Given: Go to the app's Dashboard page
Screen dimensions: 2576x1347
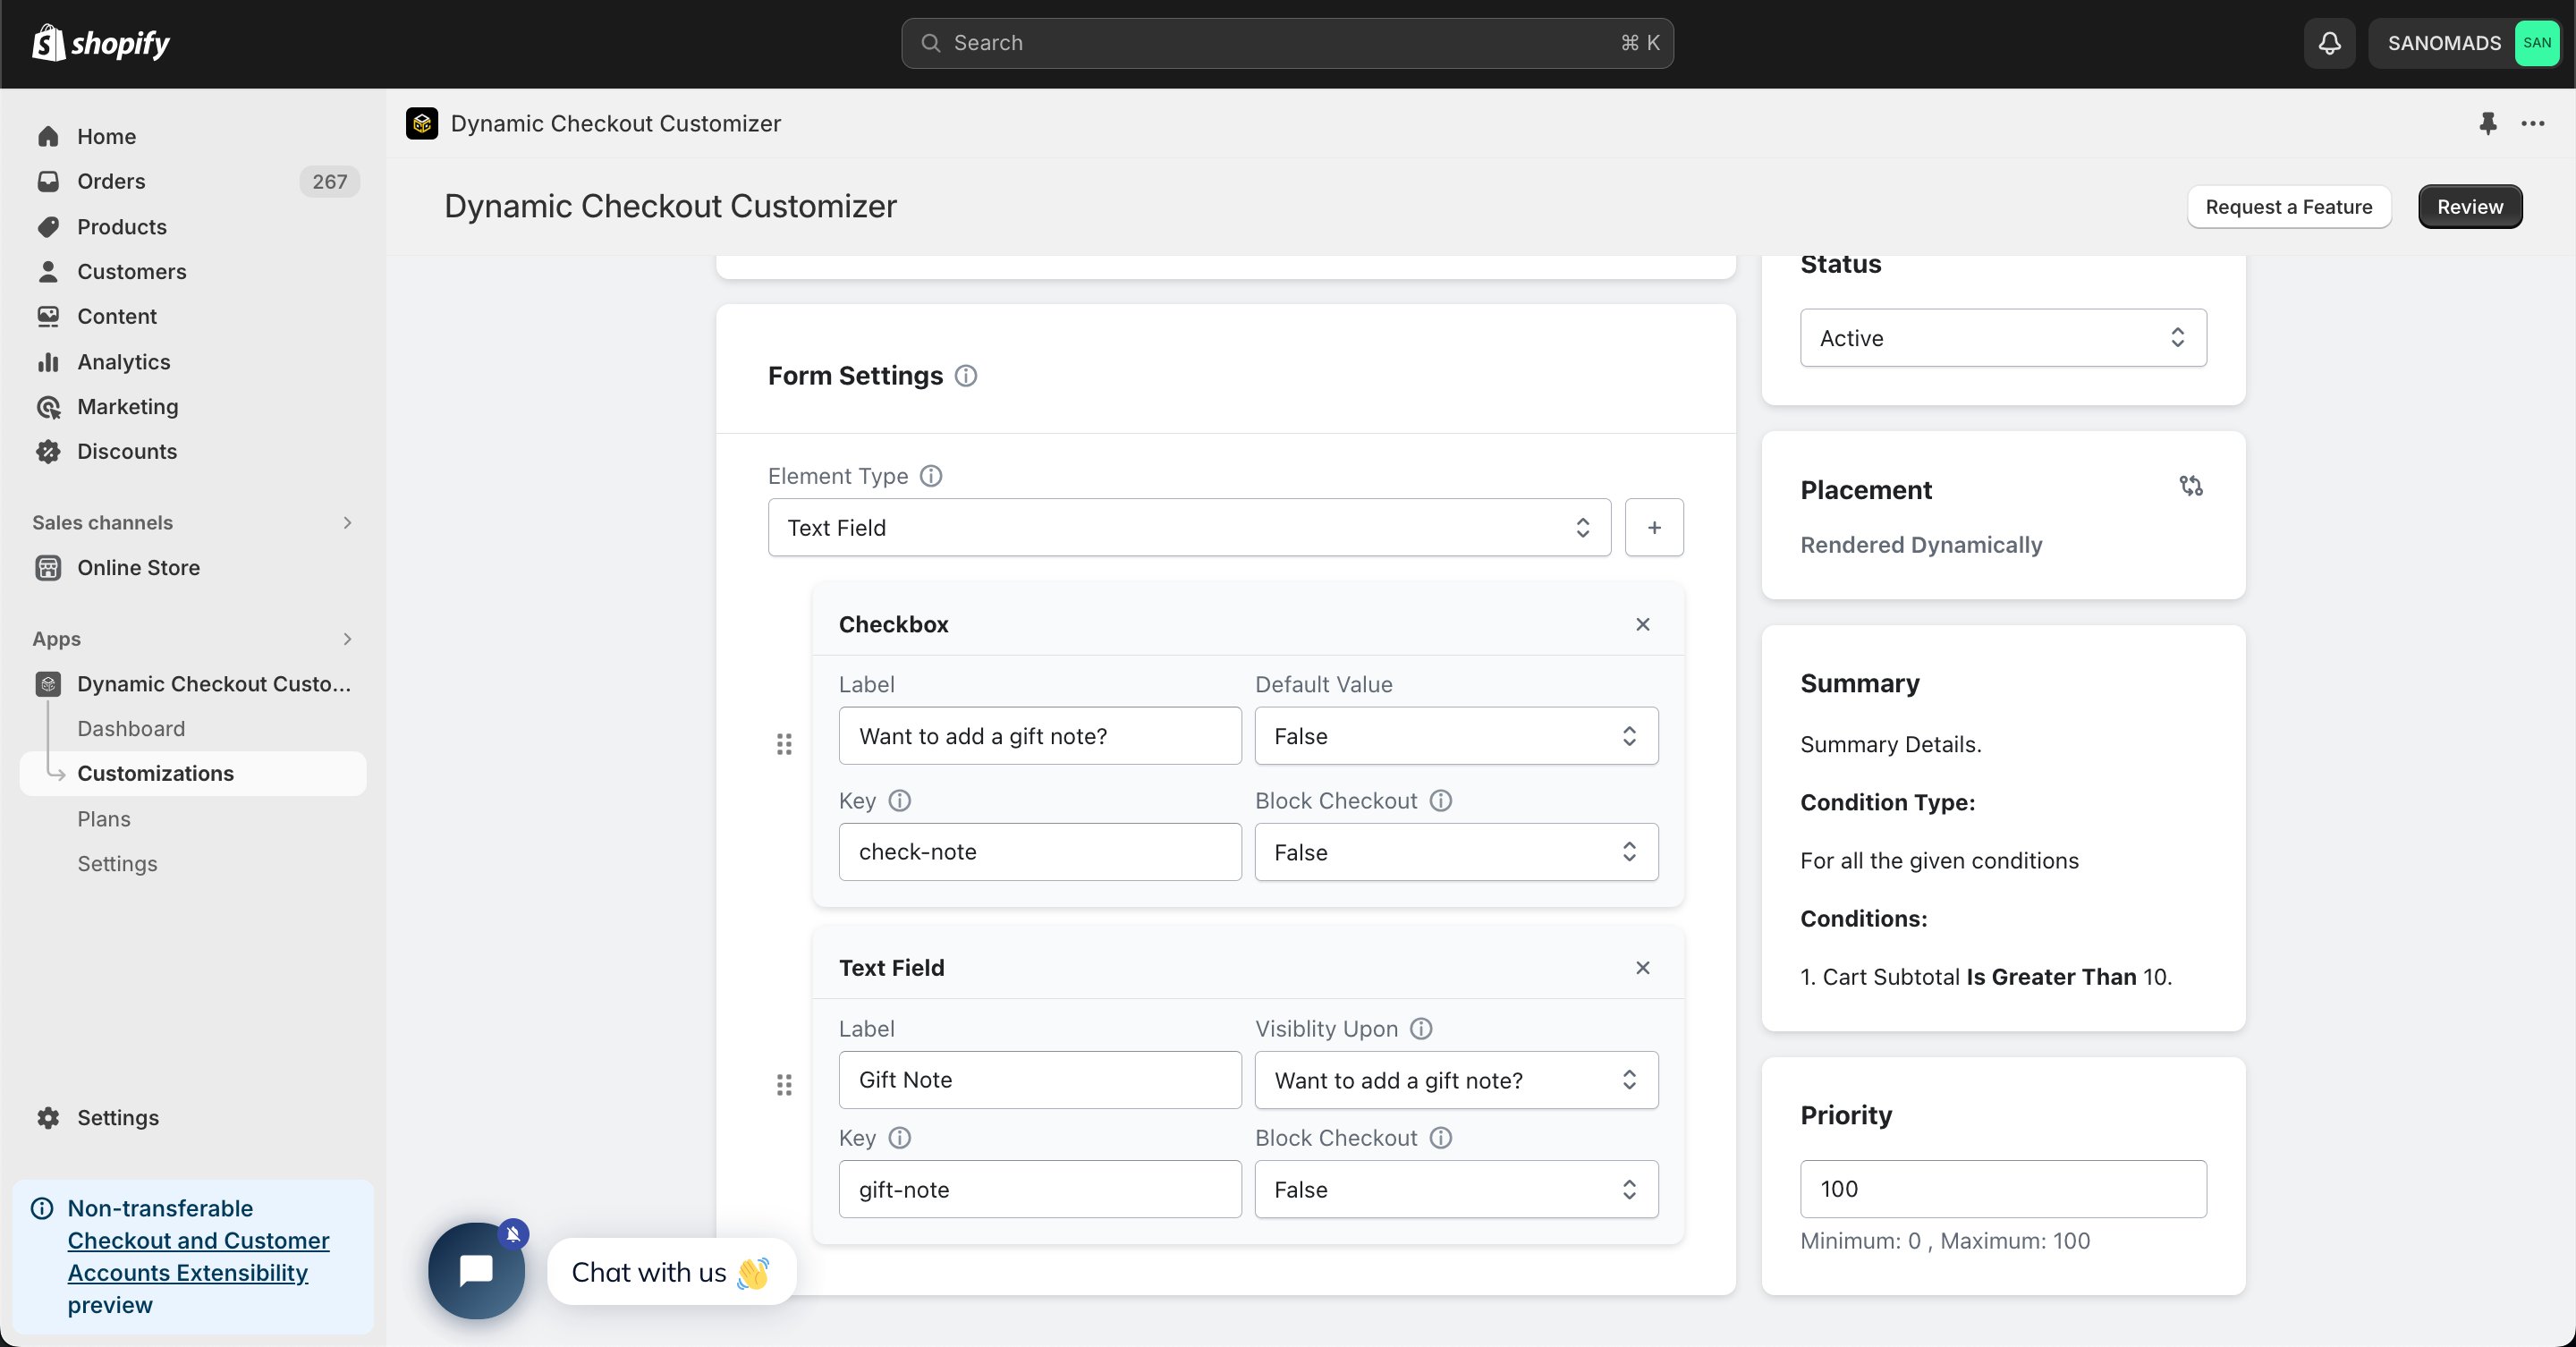Looking at the screenshot, I should pos(131,728).
